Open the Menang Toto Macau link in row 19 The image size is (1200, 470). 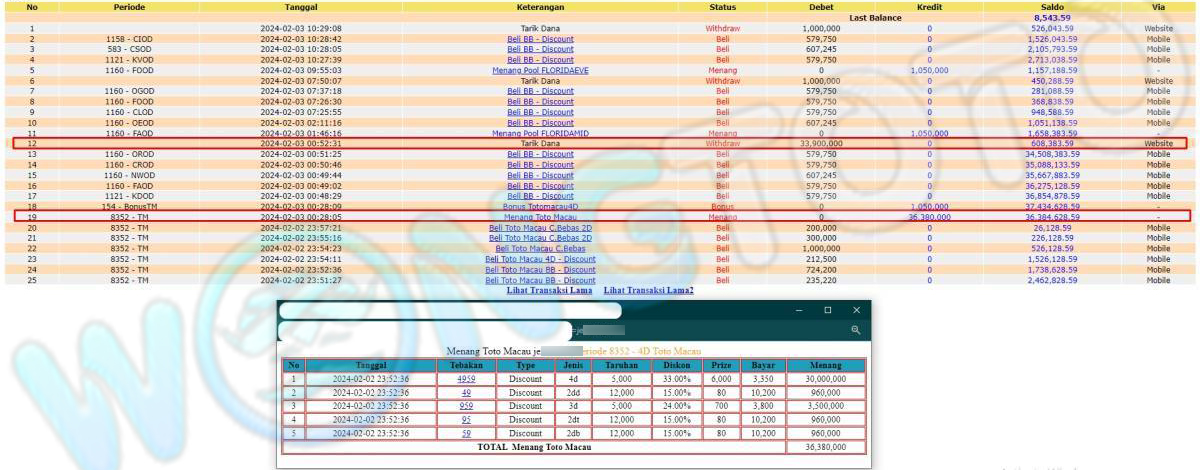click(x=540, y=216)
